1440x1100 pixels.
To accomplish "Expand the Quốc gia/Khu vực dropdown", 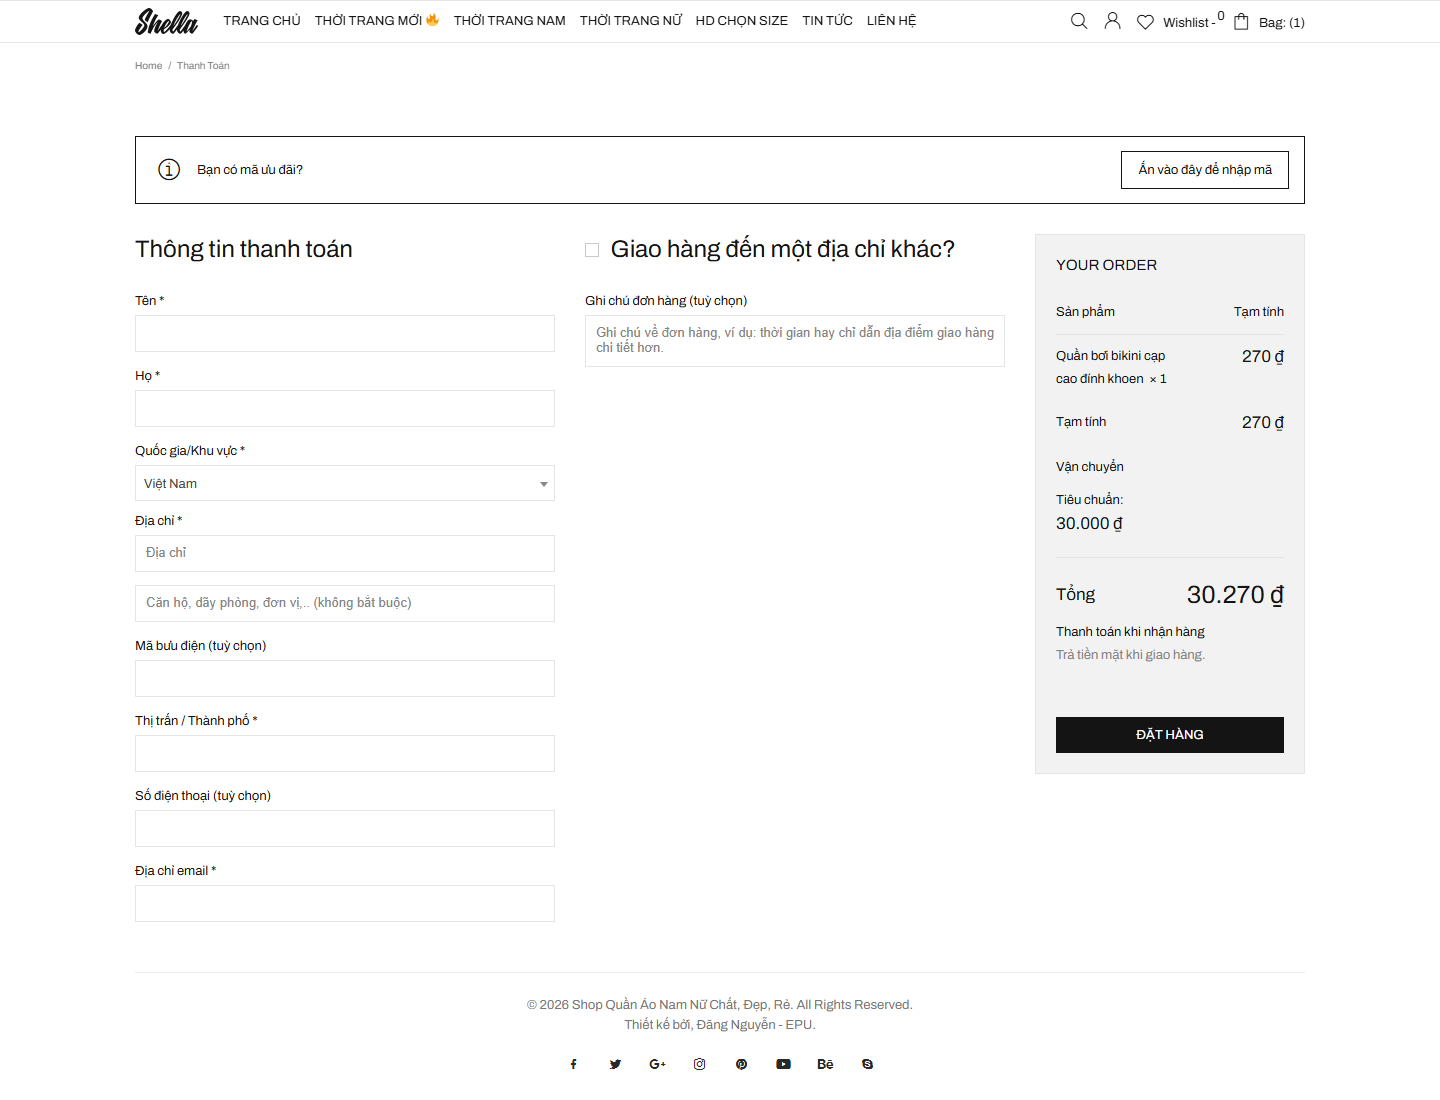I will click(x=345, y=483).
